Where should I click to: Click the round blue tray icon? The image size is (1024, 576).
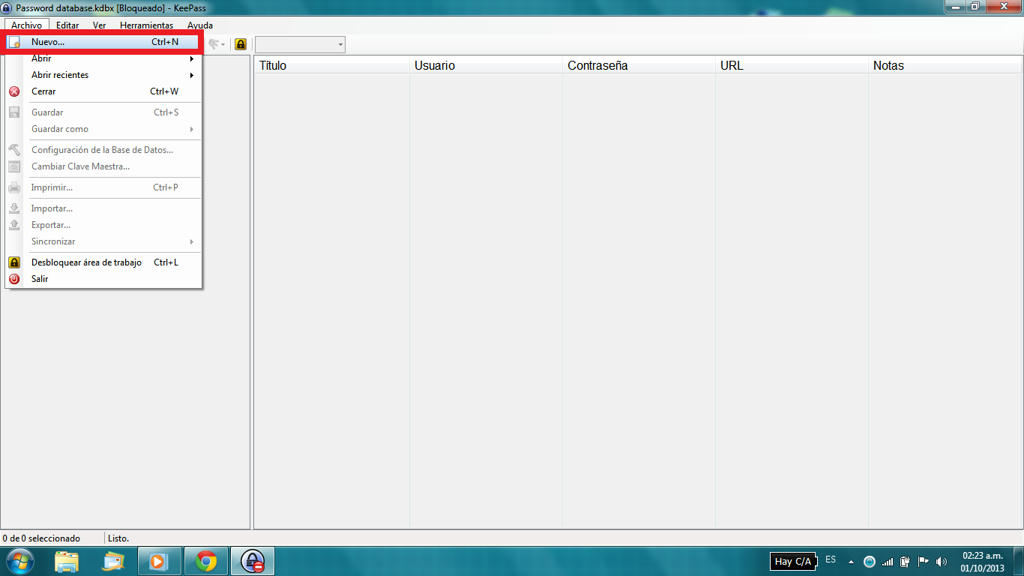869,562
